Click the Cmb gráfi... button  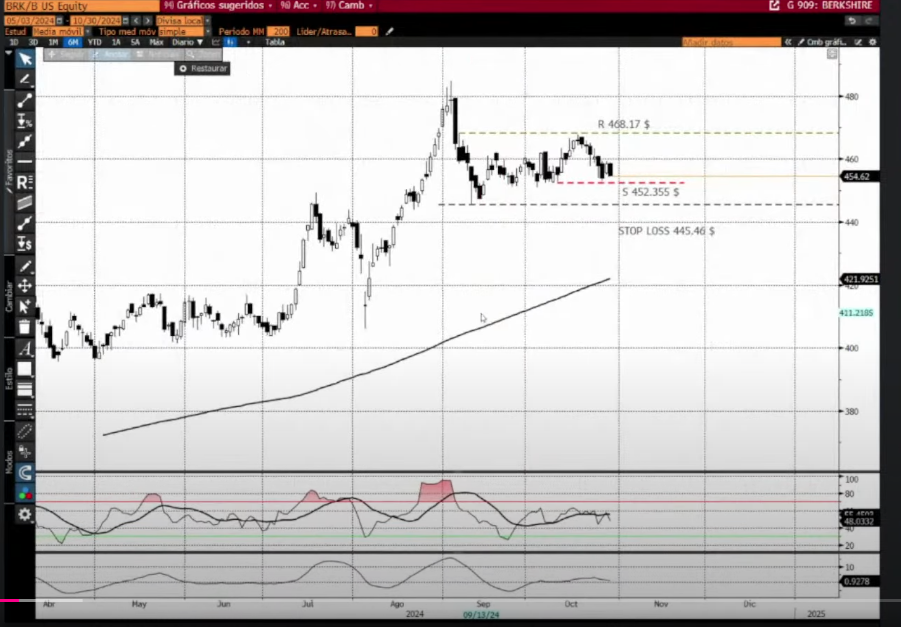pos(823,42)
